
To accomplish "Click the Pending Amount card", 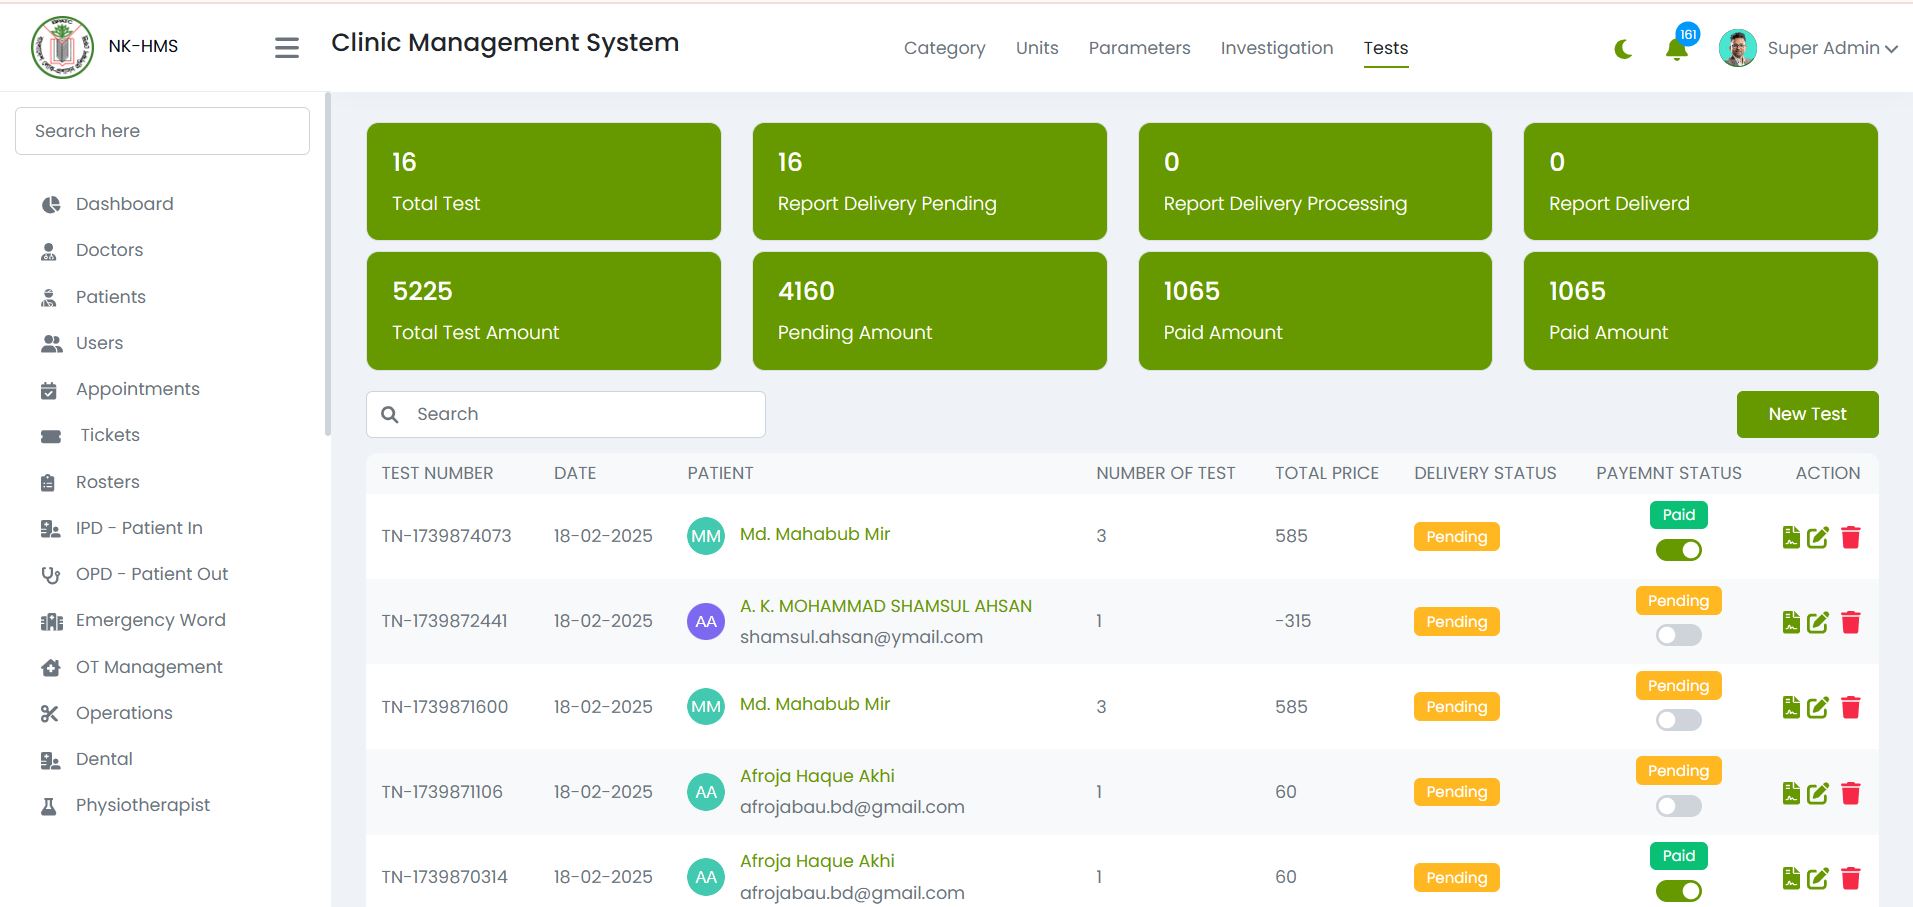I will 930,311.
